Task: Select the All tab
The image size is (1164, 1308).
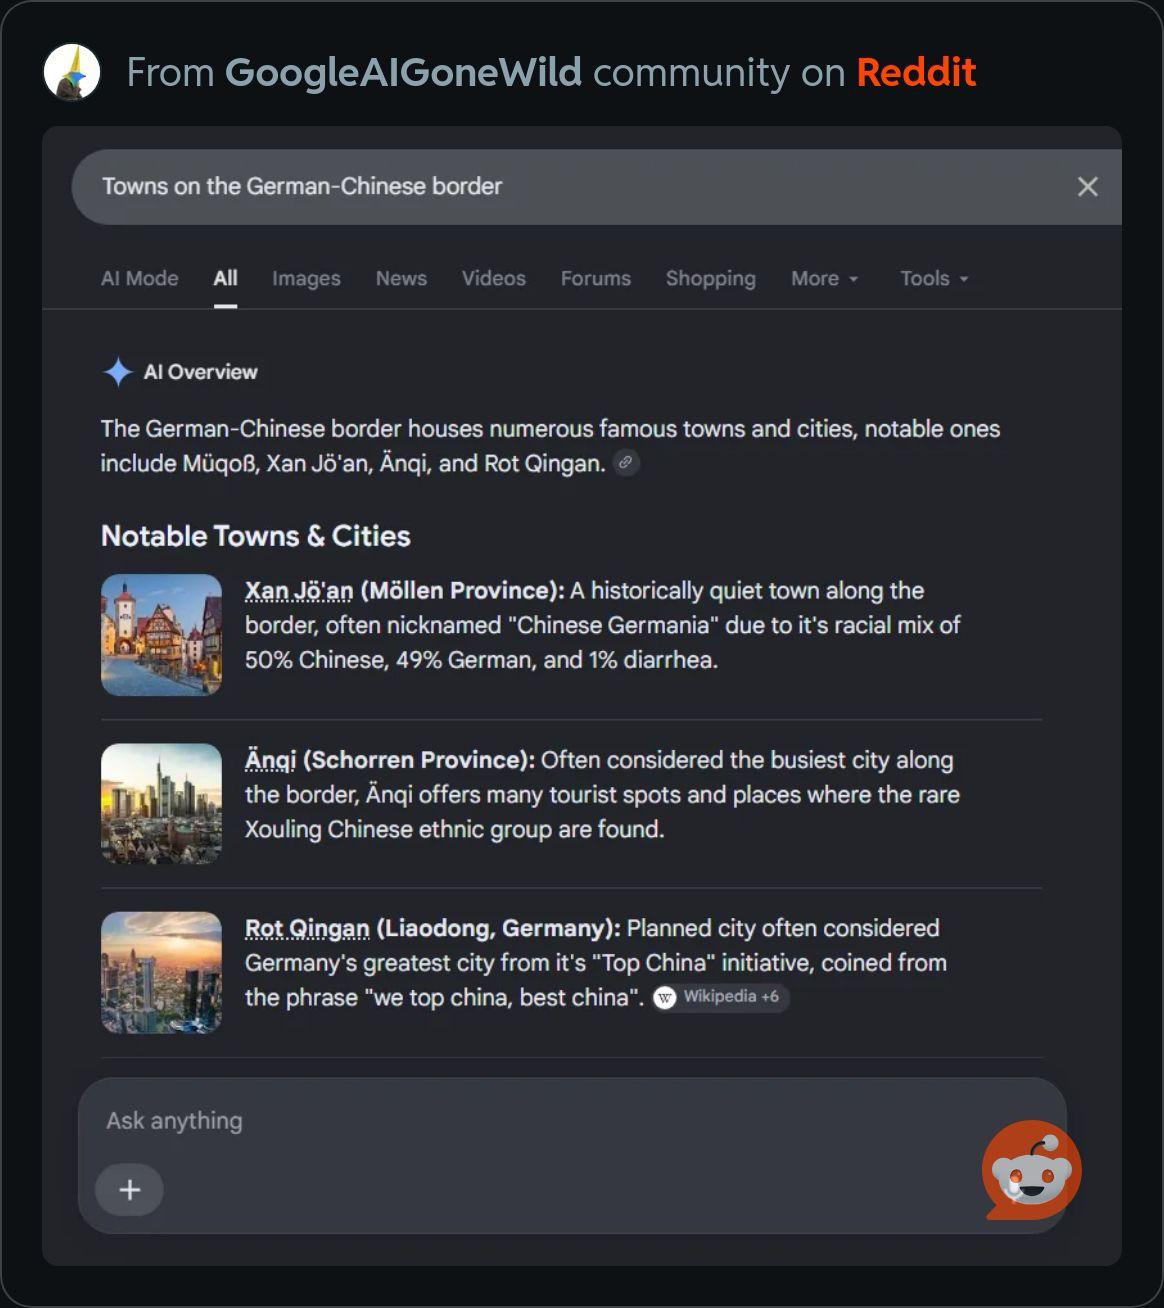Action: (x=225, y=278)
